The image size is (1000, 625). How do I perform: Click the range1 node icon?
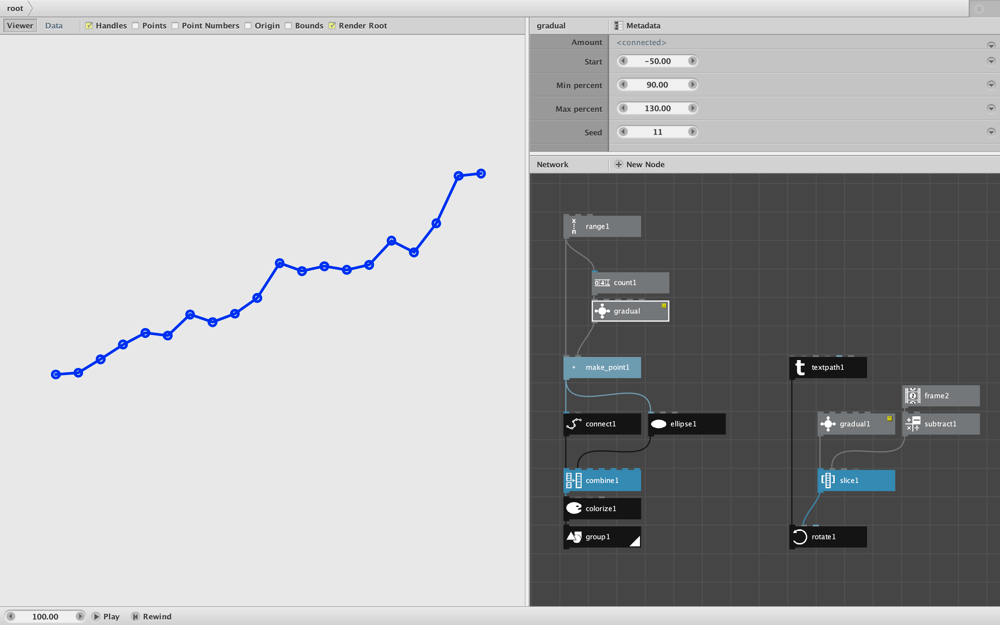click(574, 226)
